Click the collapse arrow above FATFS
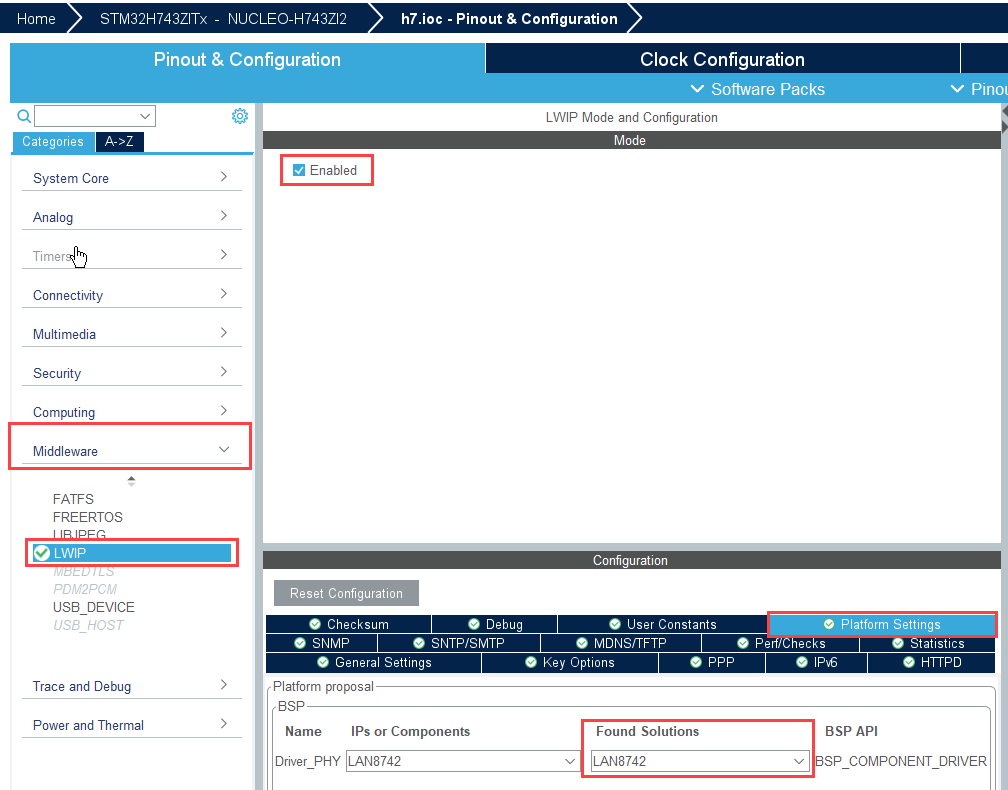Viewport: 1008px width, 790px height. [131, 481]
